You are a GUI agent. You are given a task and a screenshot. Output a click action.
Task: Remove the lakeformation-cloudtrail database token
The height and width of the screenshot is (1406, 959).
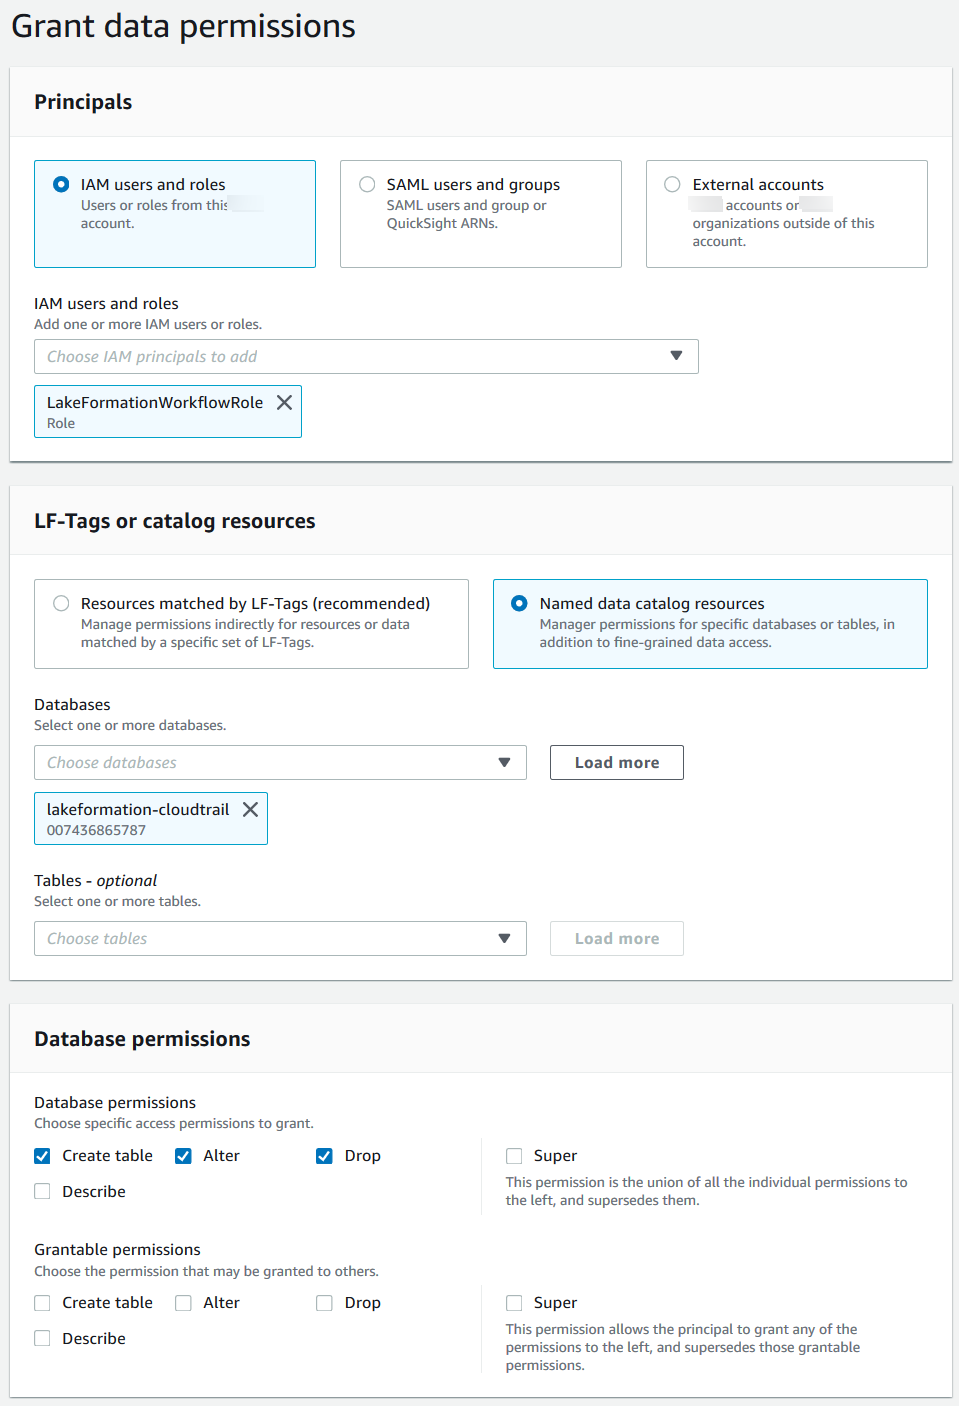tap(250, 809)
